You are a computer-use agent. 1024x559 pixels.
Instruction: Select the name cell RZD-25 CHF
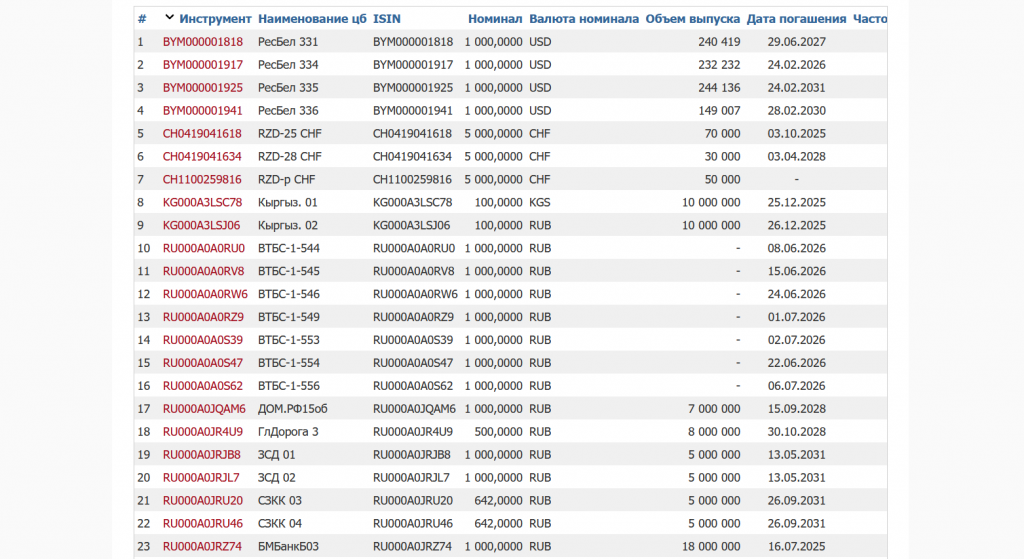[x=290, y=133]
